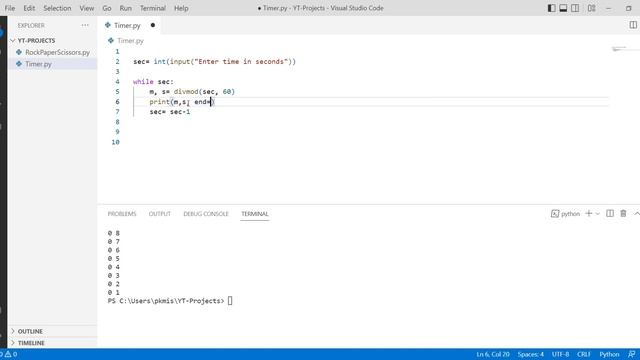The width and height of the screenshot is (640, 360).
Task: Click line number 10 in gutter
Action: [x=116, y=142]
